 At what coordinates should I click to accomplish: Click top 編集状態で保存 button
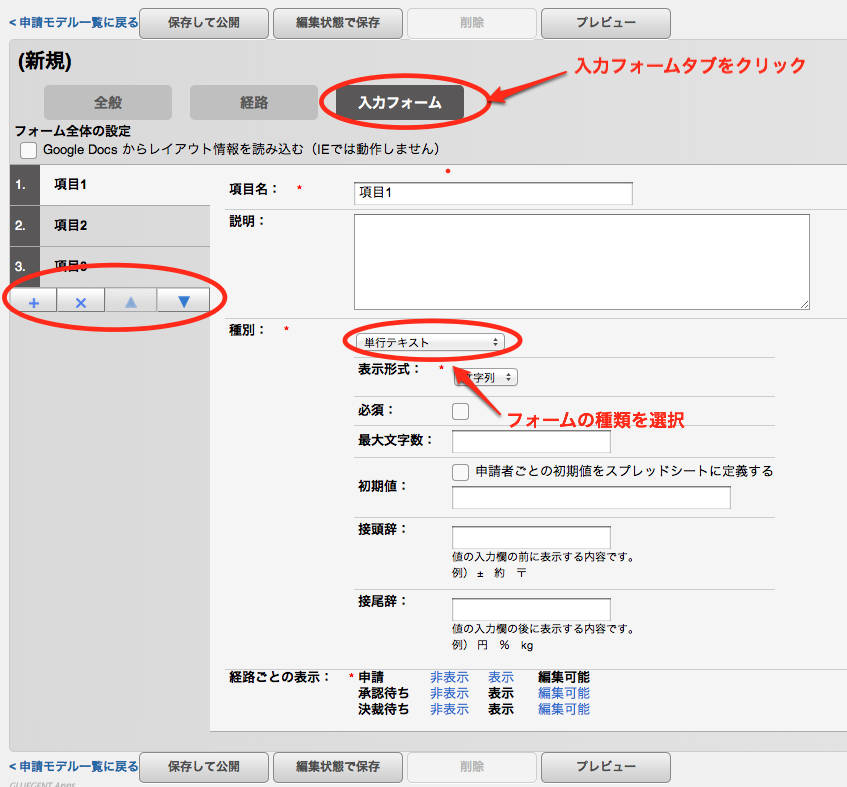338,22
